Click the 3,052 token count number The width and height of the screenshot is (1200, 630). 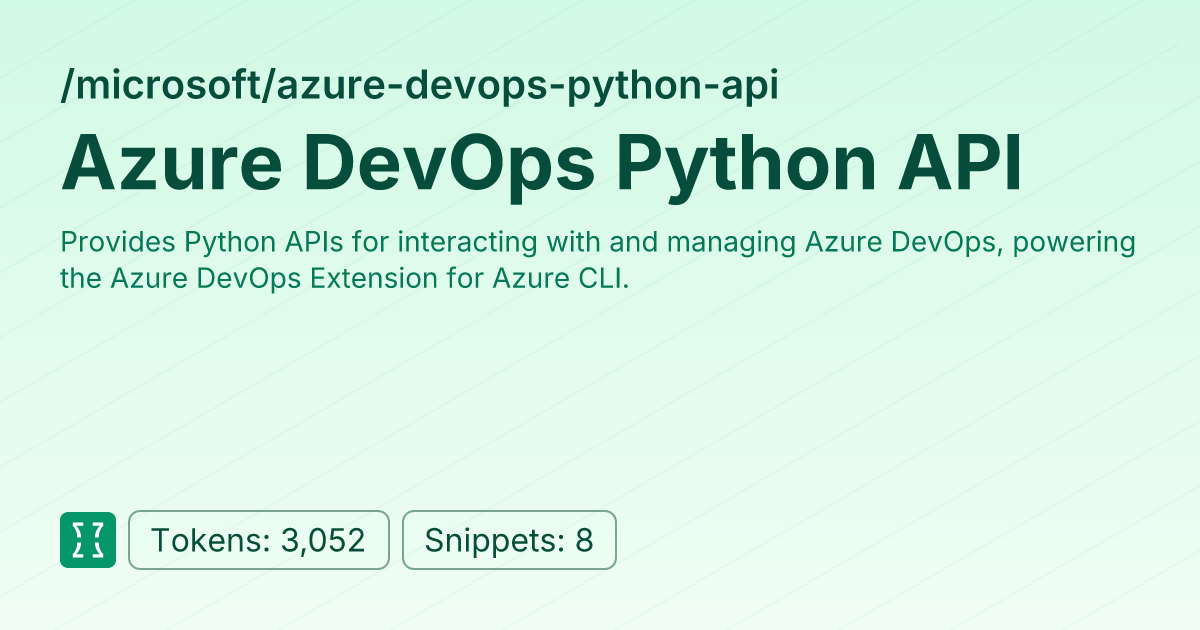coord(321,540)
